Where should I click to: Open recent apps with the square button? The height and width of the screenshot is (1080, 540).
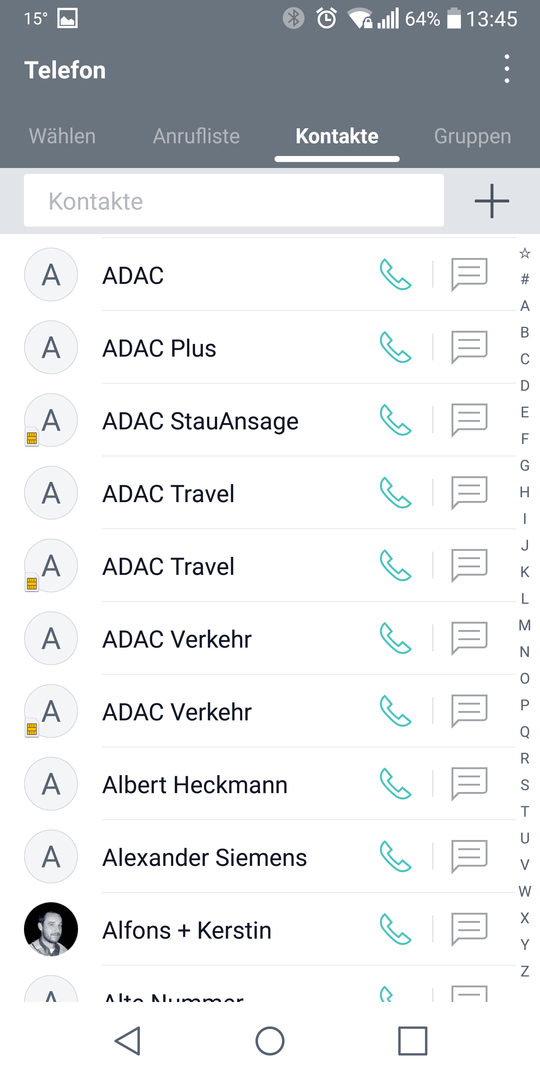pyautogui.click(x=413, y=1040)
